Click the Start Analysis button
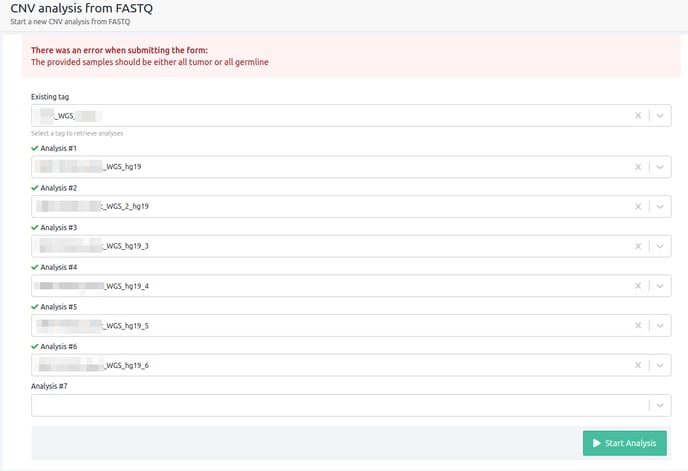The height and width of the screenshot is (471, 688). (624, 443)
